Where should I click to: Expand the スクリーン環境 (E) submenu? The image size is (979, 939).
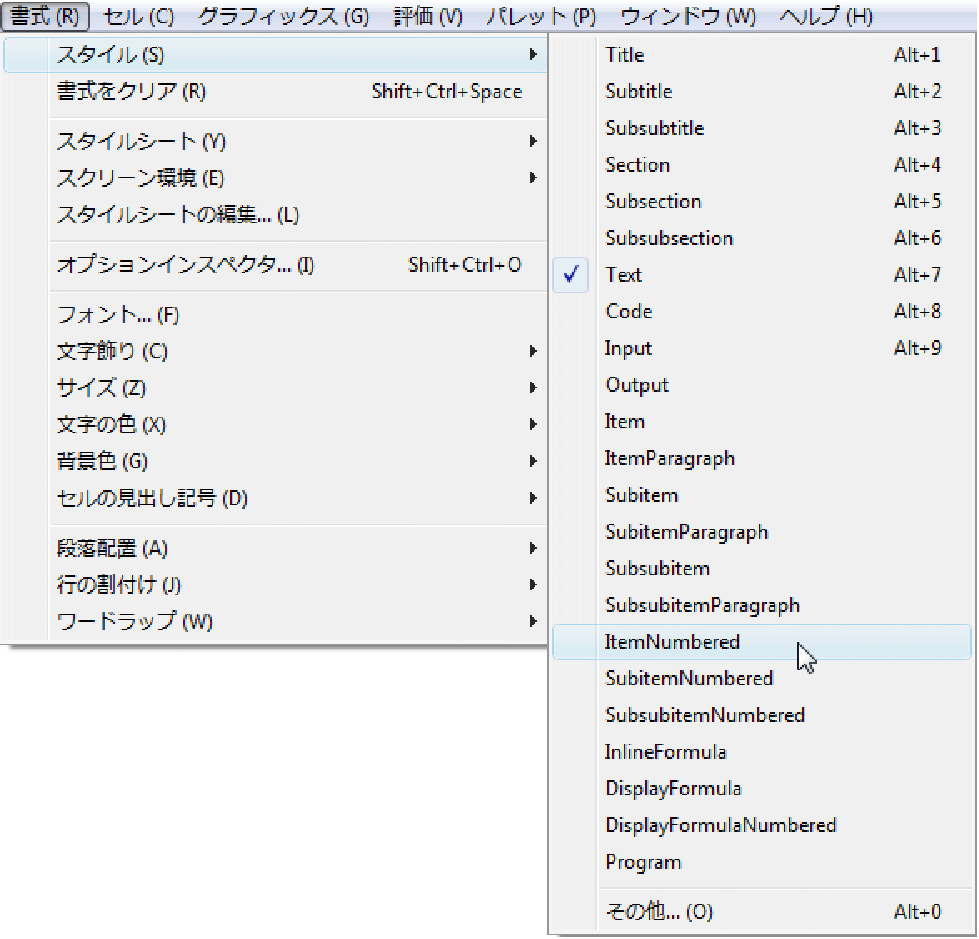[x=275, y=179]
